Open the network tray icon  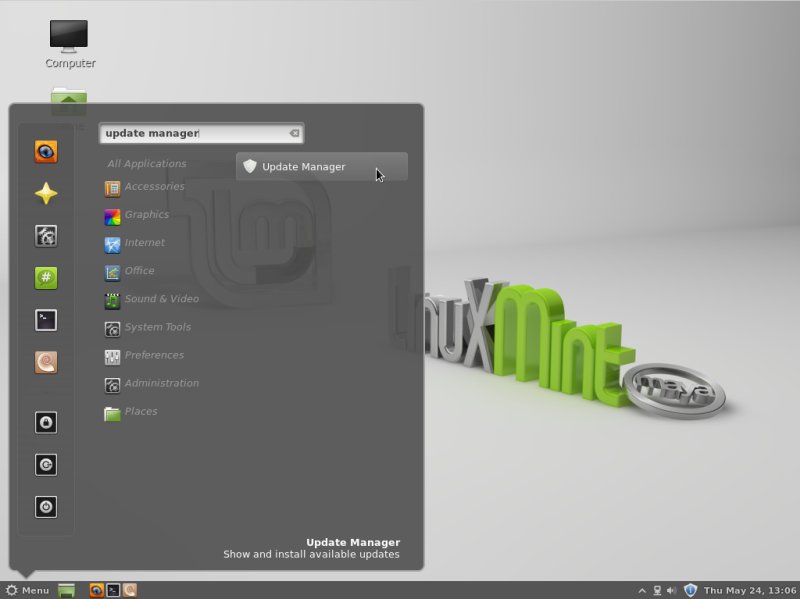[x=657, y=591]
